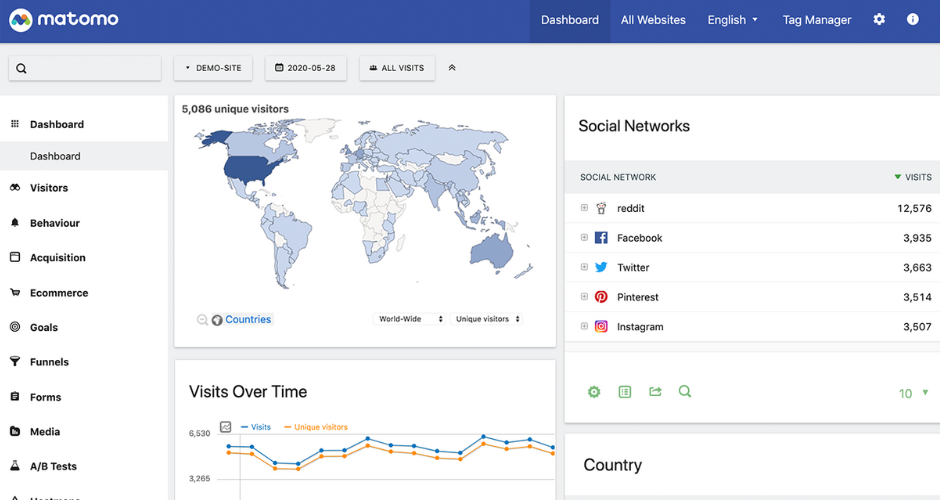Screen dimensions: 940x500
Task: Click the Dashboard grid icon in sidebar
Action: [15, 124]
